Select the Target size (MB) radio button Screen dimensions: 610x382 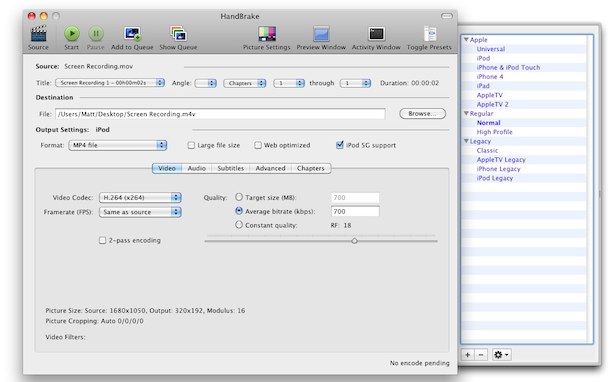(239, 197)
